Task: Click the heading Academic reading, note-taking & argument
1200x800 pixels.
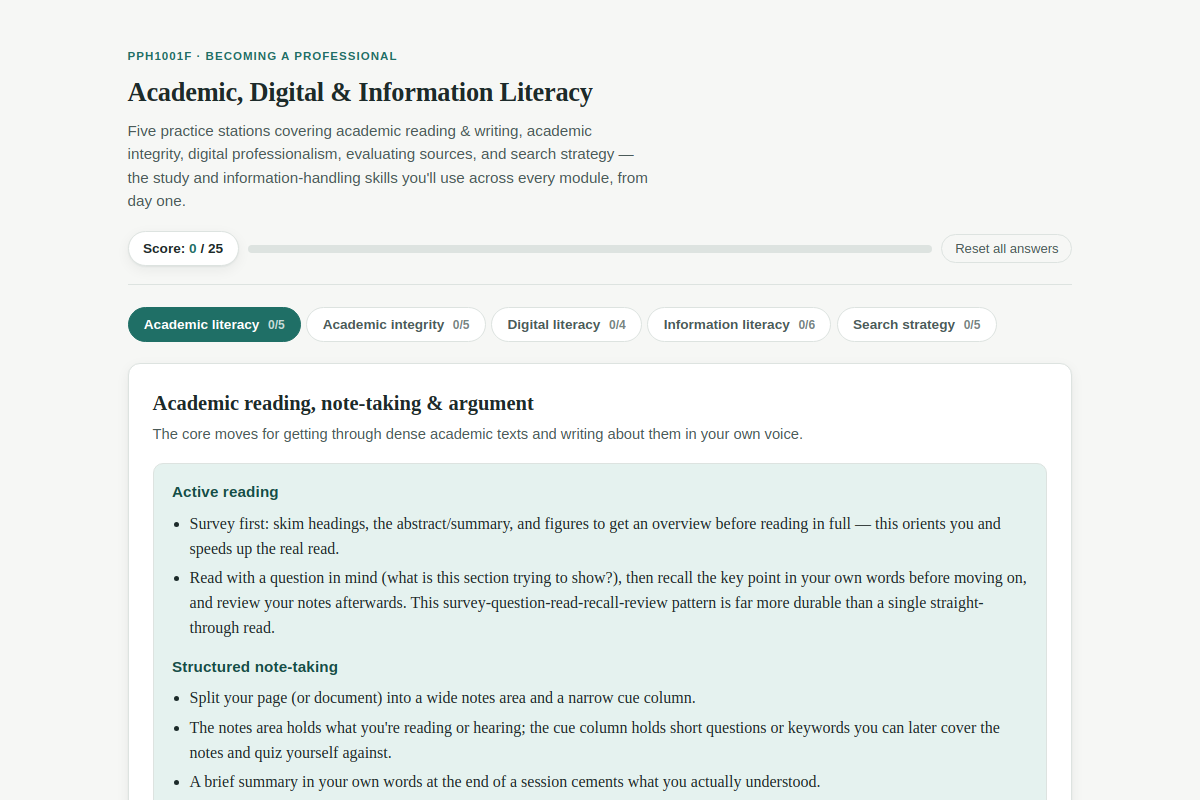Action: coord(343,403)
